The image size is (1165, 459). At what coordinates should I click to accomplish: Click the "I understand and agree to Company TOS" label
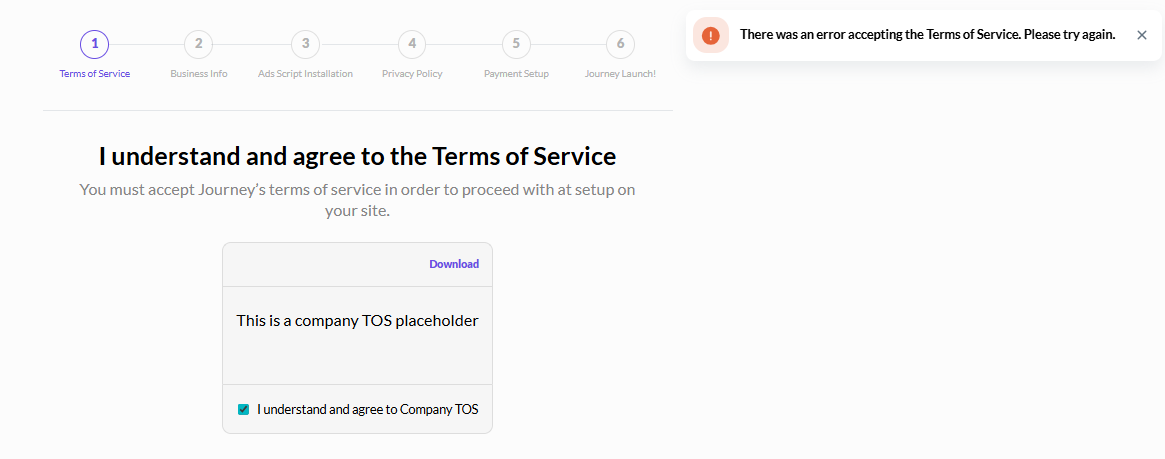tap(367, 409)
